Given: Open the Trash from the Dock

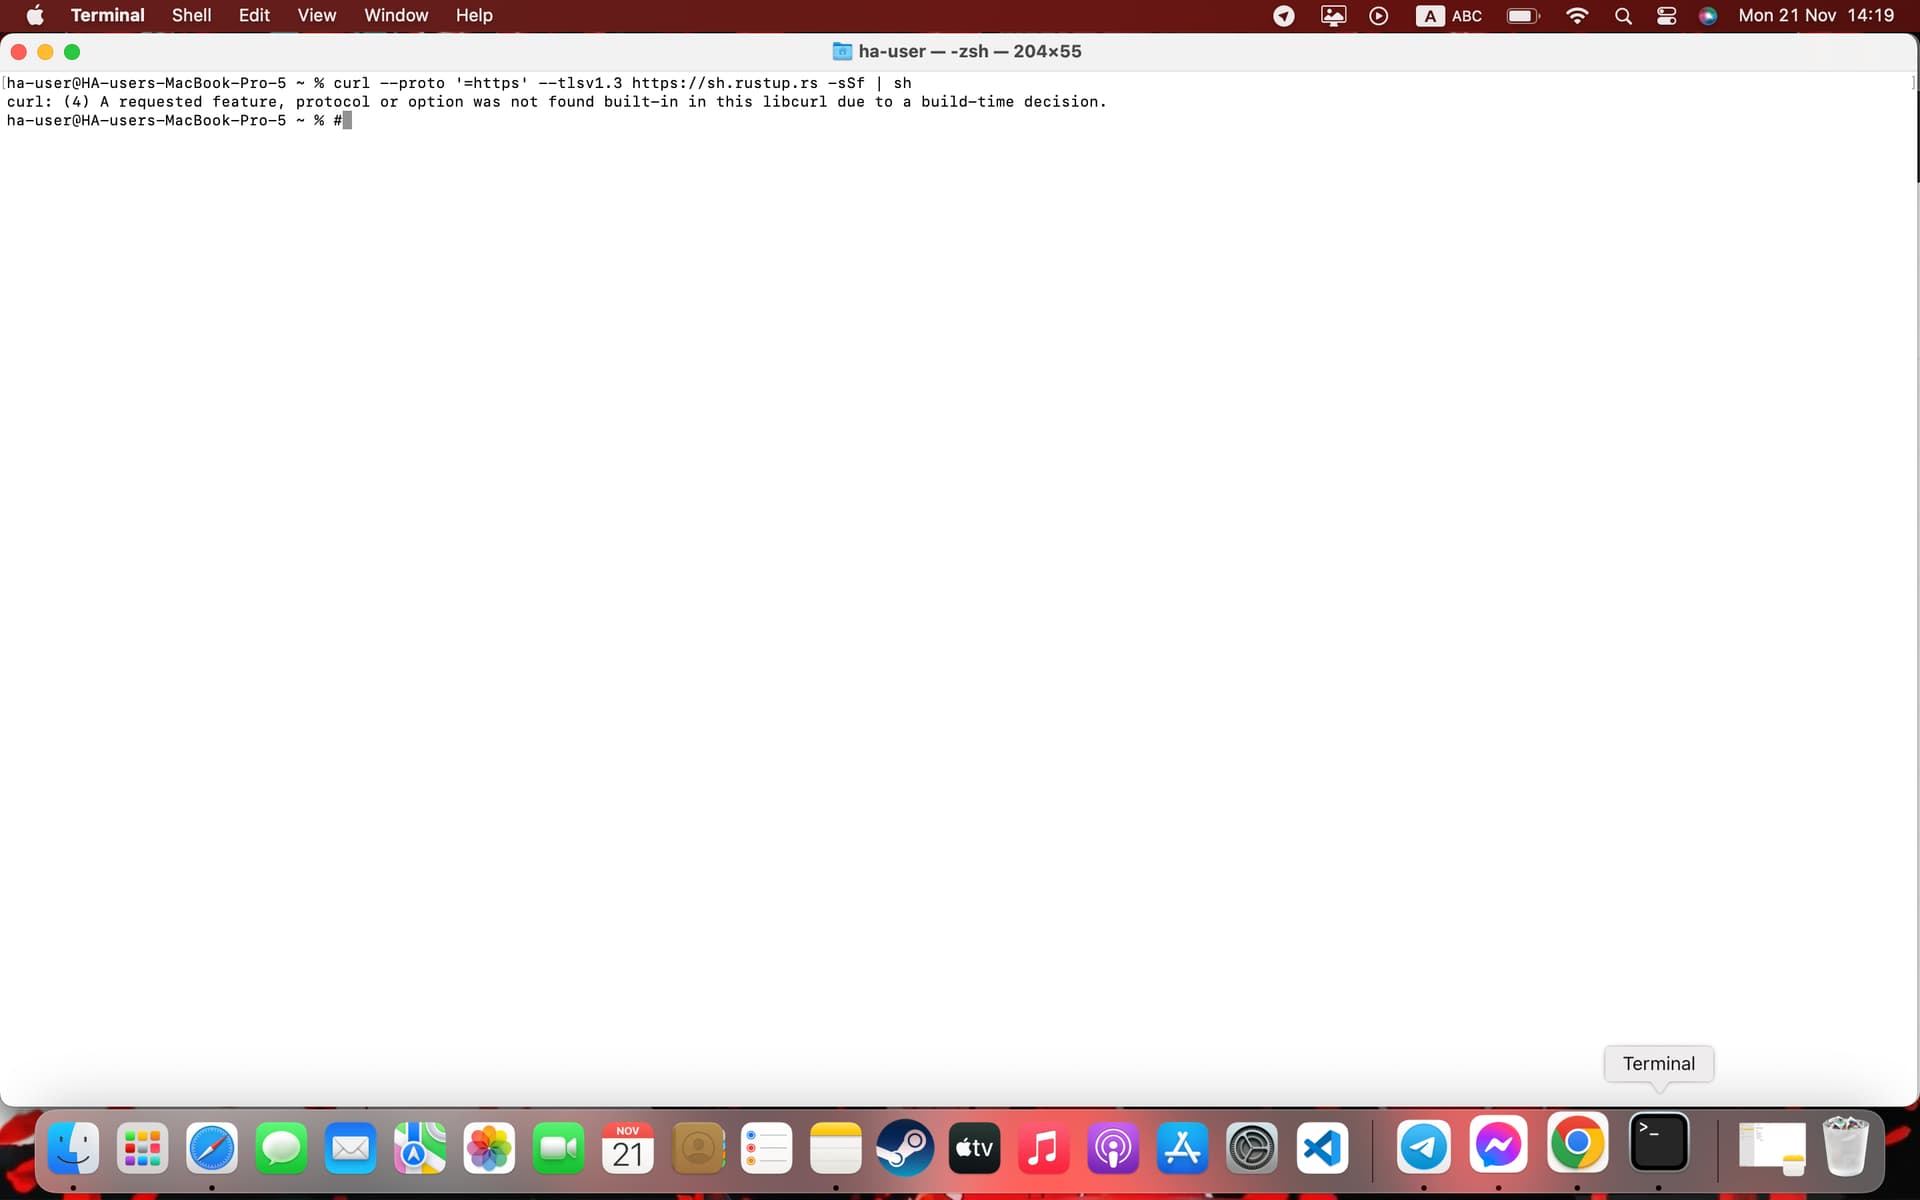Looking at the screenshot, I should 1847,1148.
